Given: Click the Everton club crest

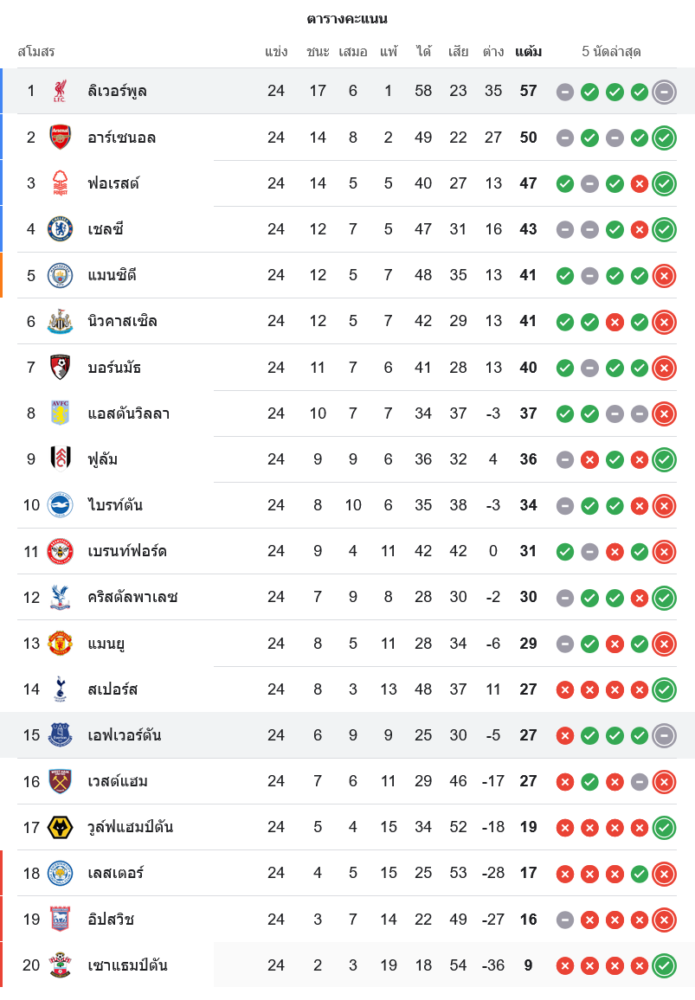Looking at the screenshot, I should pos(61,735).
